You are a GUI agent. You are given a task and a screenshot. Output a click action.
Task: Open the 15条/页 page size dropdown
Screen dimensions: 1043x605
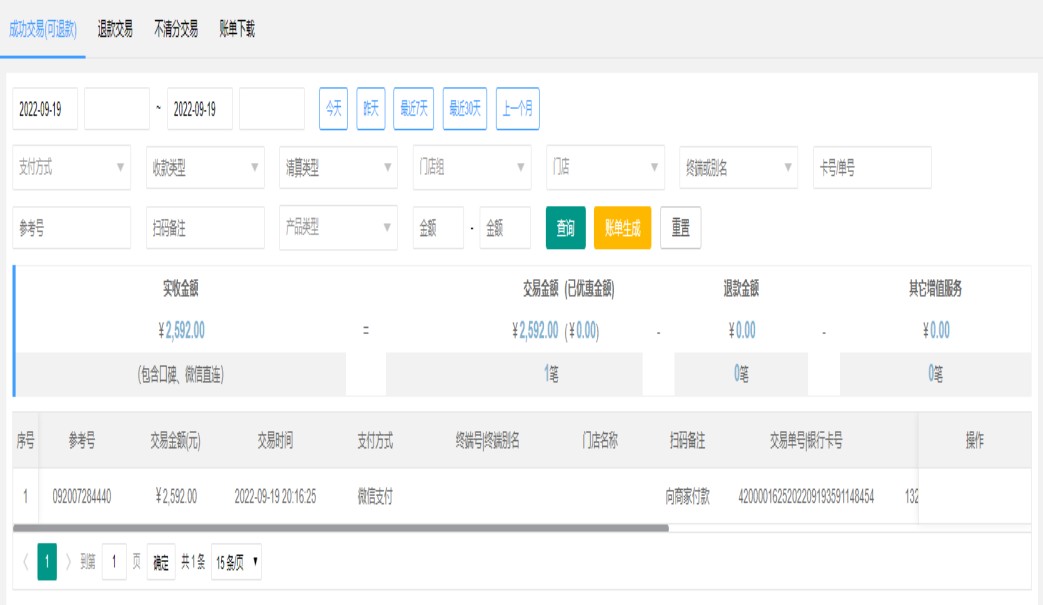[x=237, y=562]
